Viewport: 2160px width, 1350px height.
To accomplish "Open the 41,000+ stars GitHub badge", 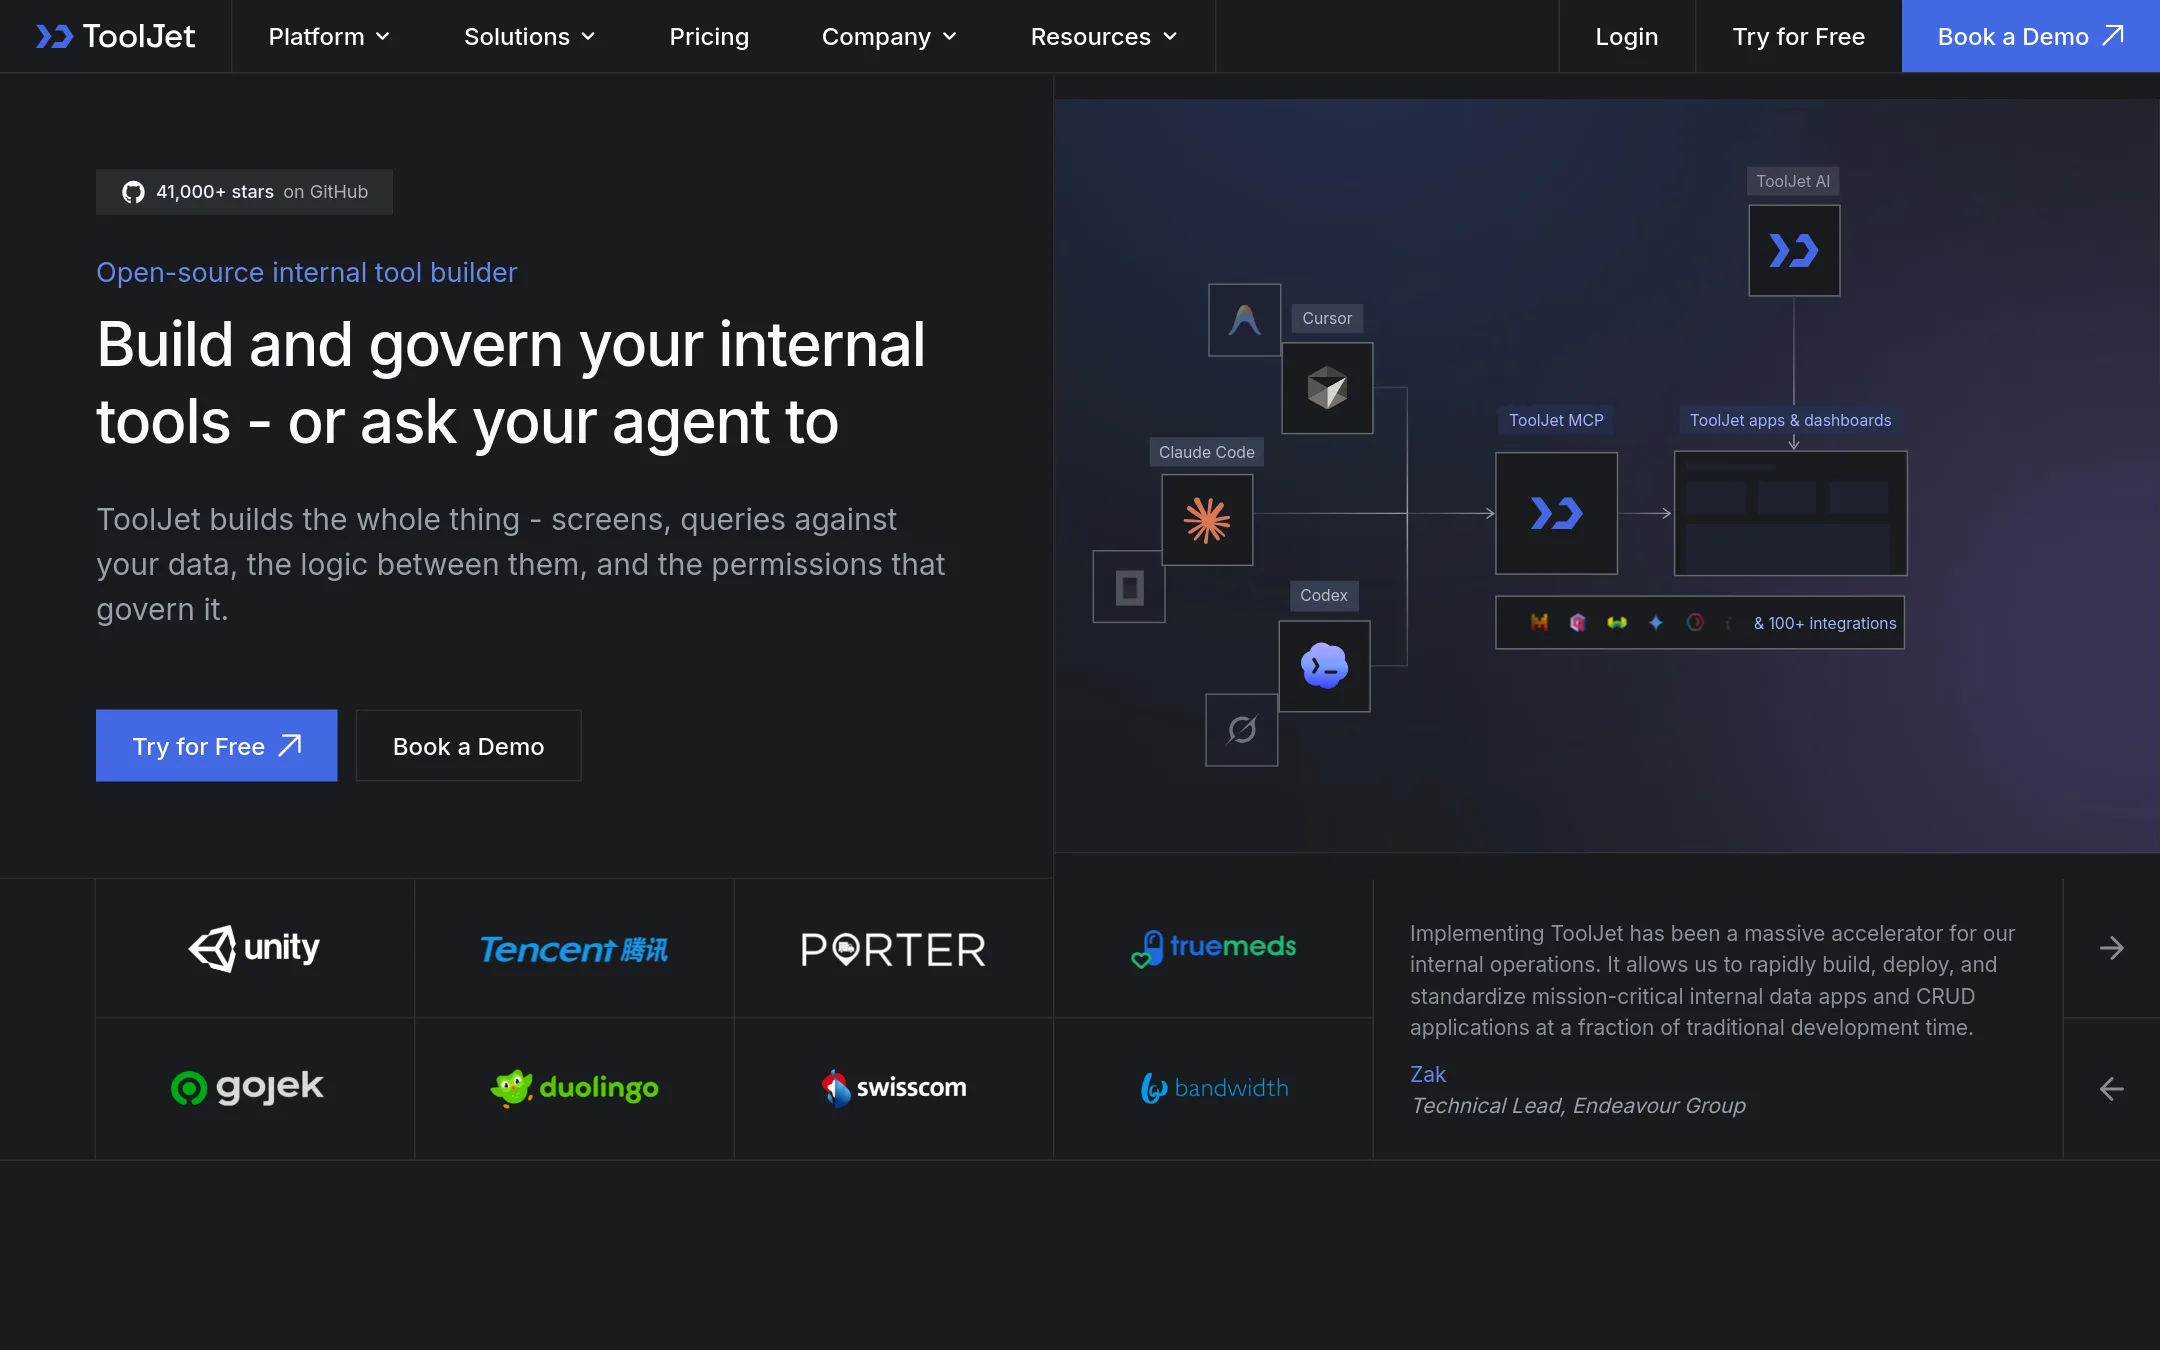I will click(244, 191).
